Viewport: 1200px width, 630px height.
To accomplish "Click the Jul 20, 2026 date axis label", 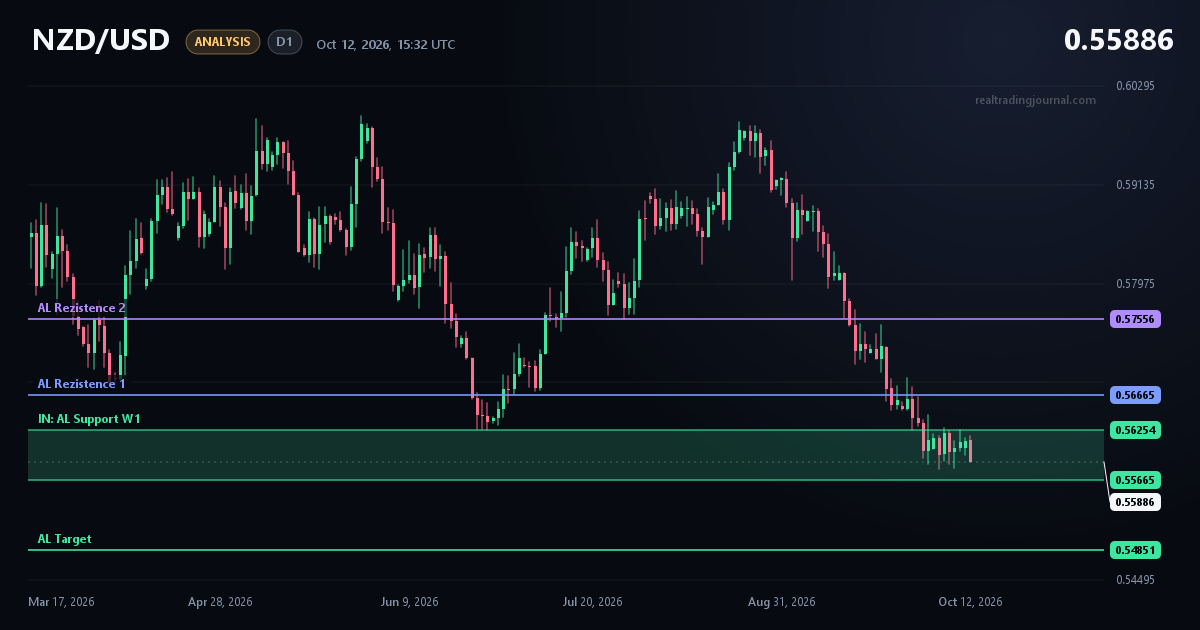I will (593, 602).
